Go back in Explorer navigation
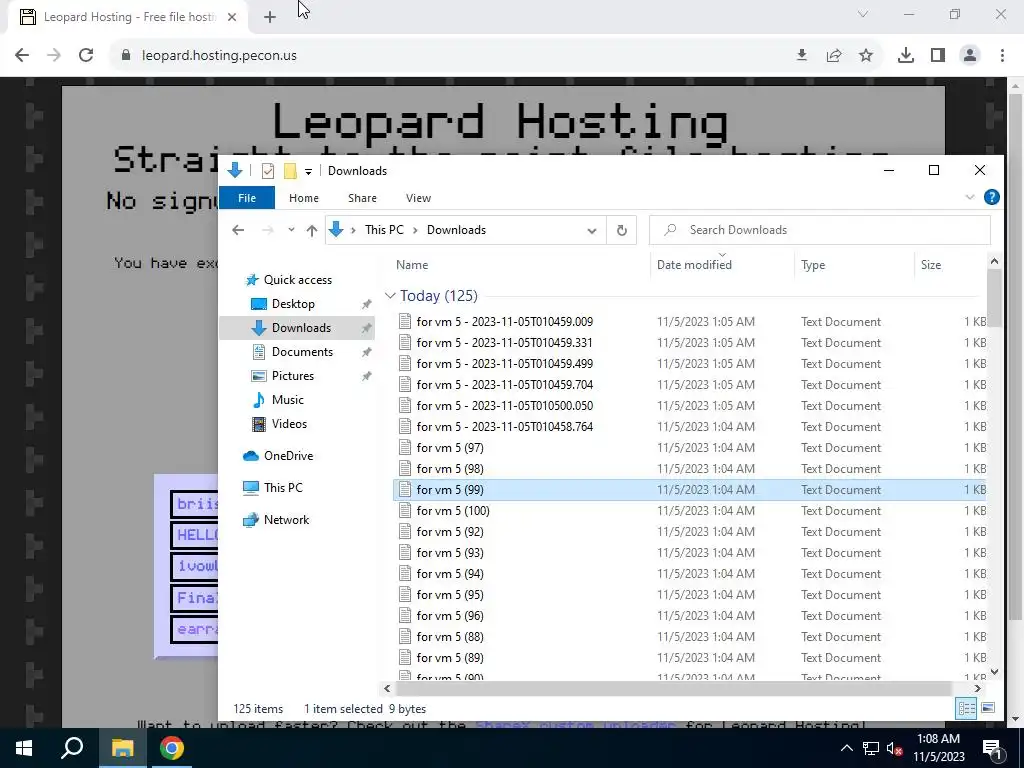 (x=238, y=230)
